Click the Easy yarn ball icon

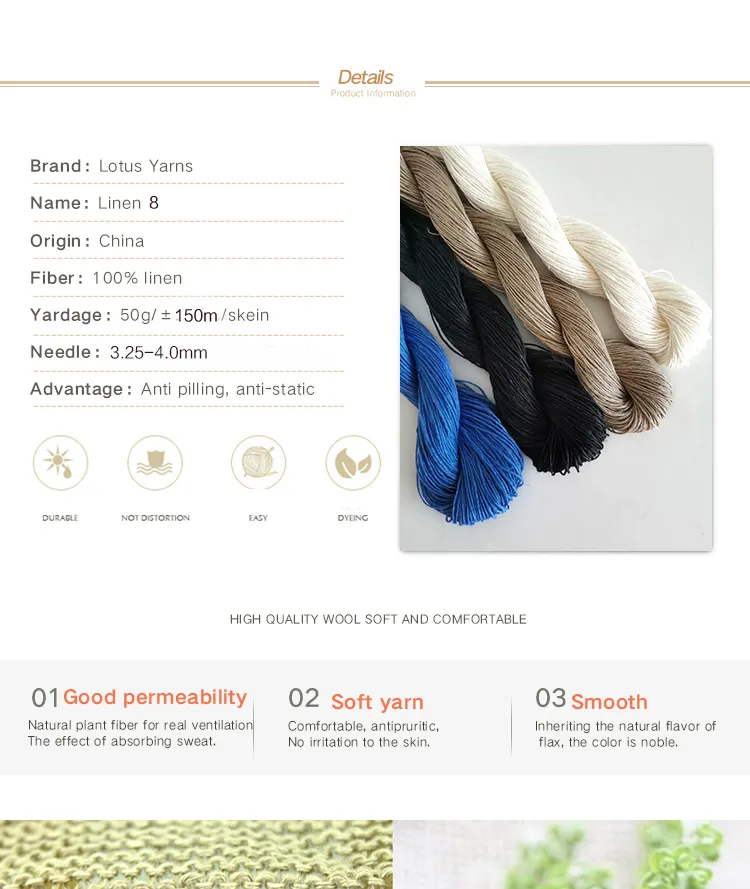pos(259,463)
